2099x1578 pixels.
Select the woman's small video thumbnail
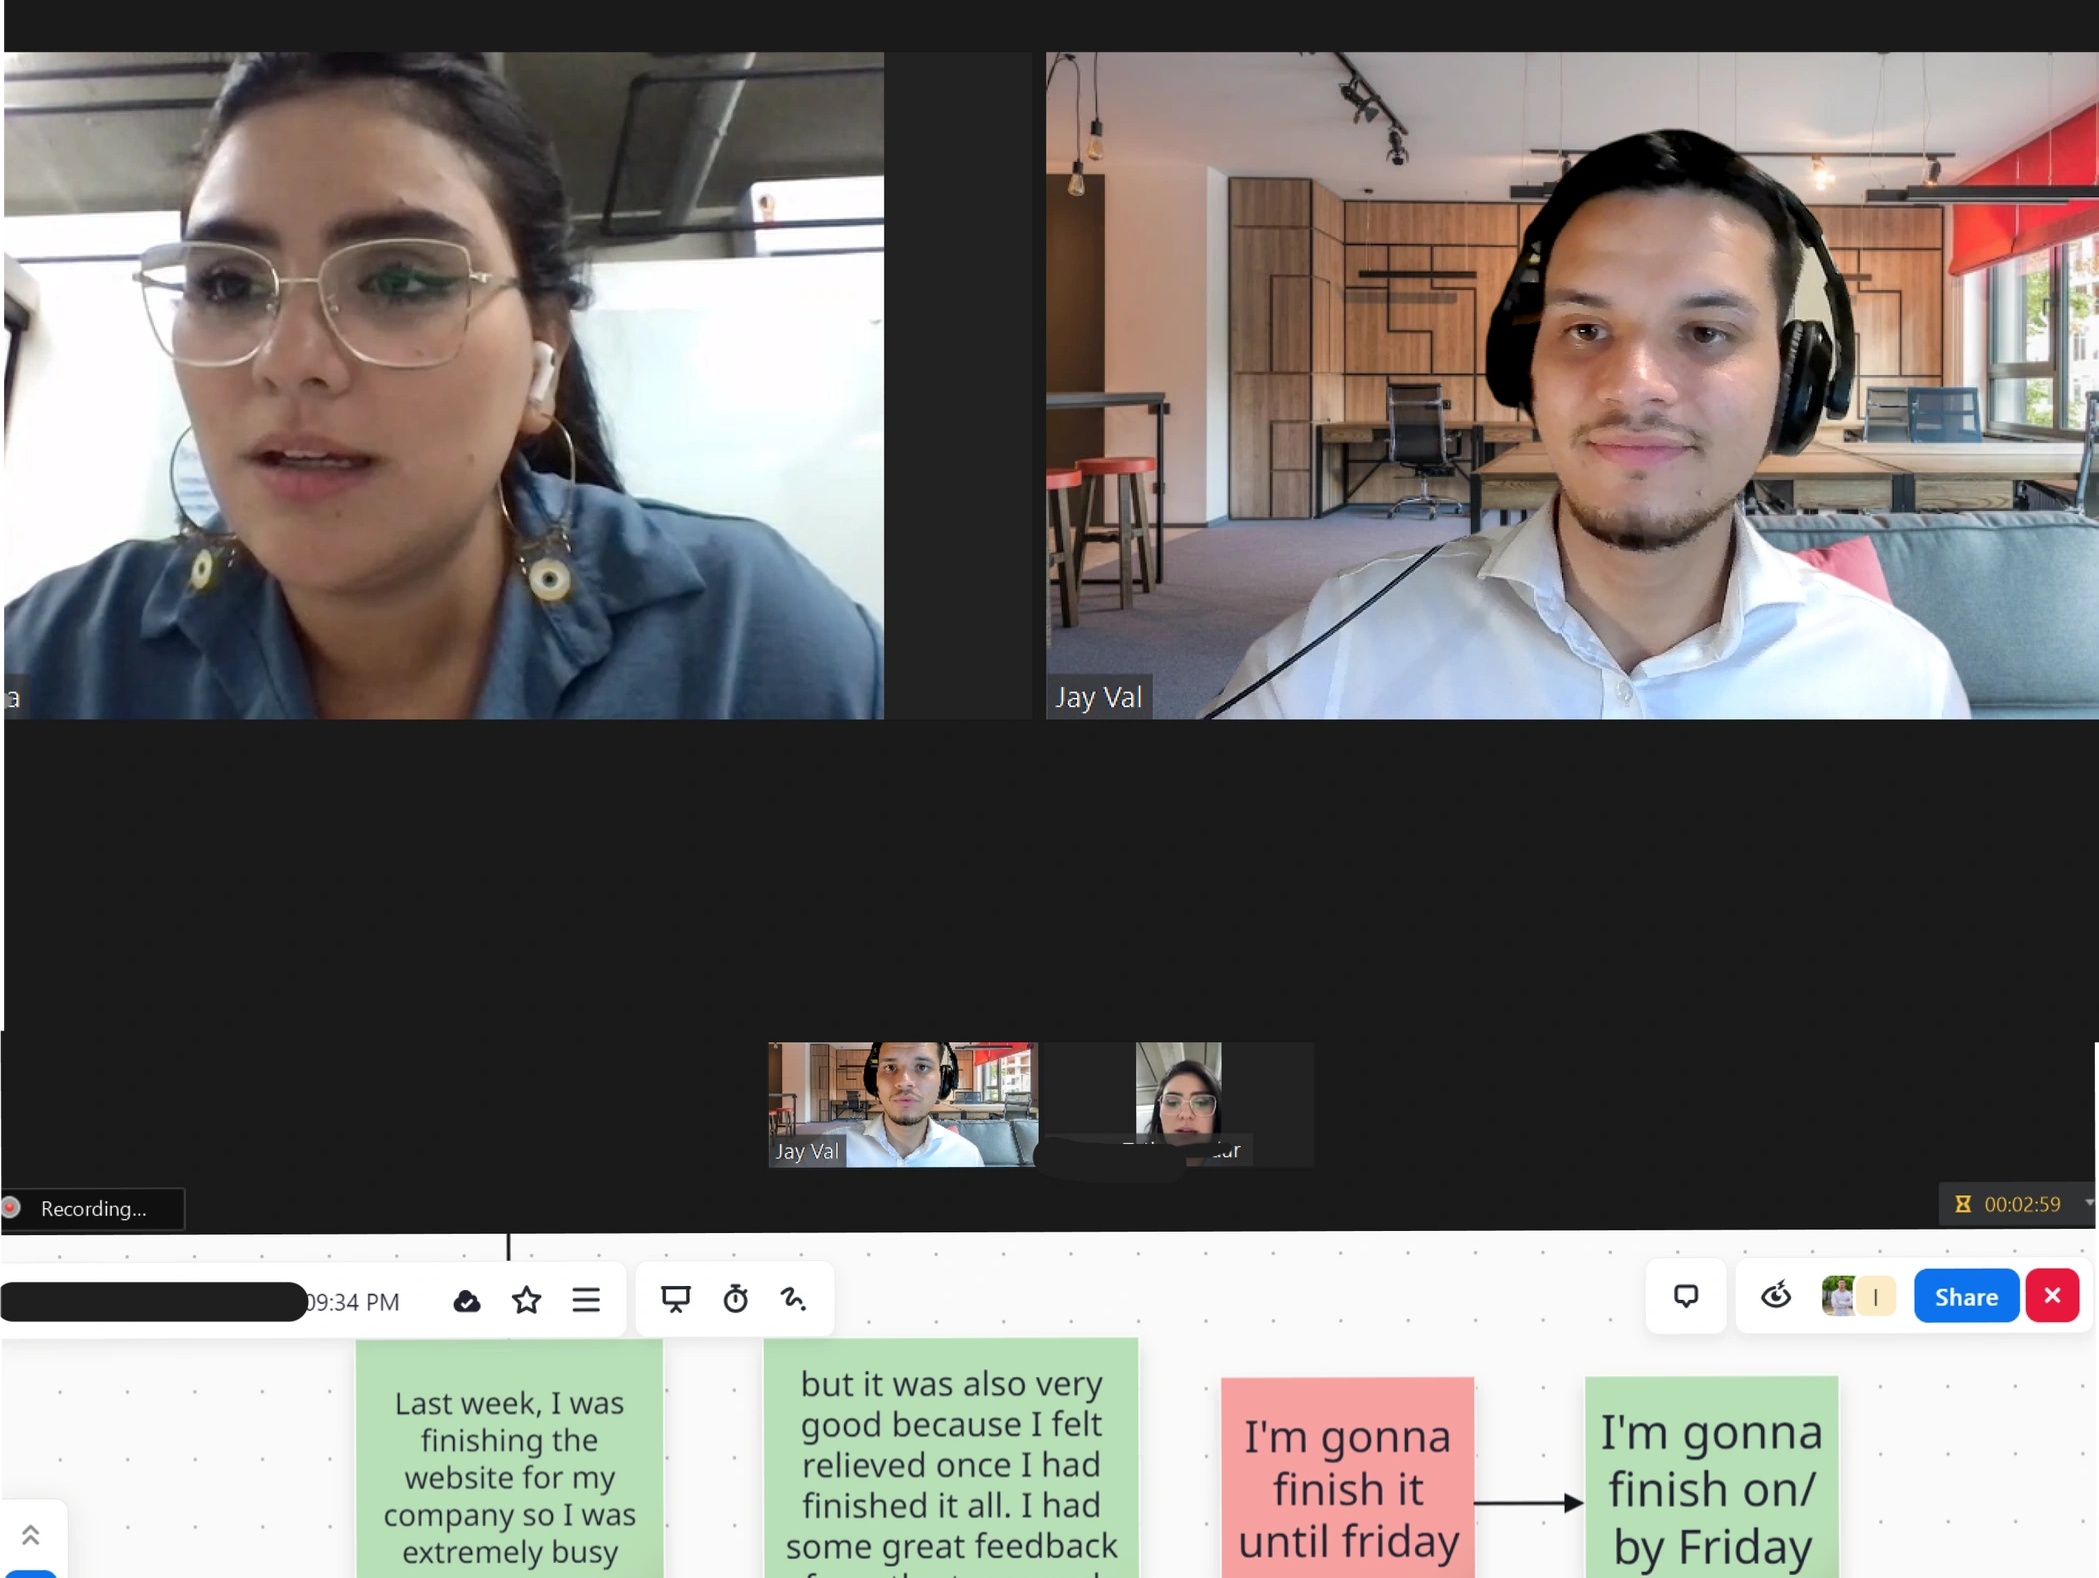[1178, 1098]
